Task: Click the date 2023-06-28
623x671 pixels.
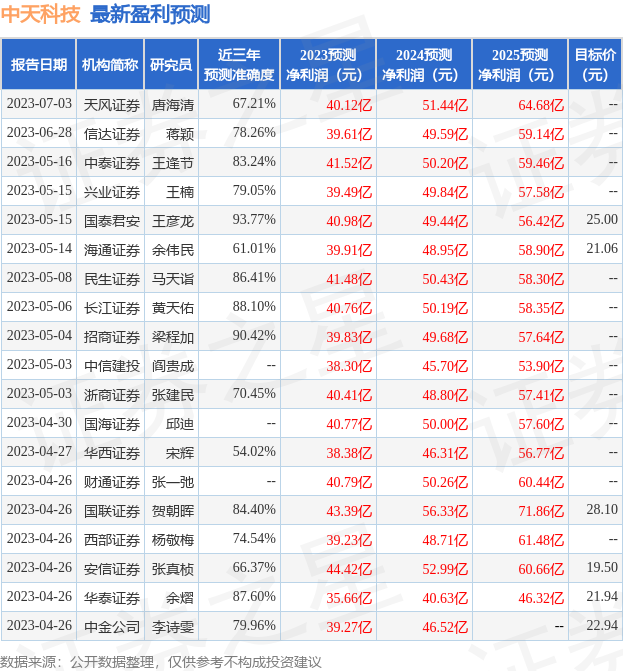Action: pos(39,133)
